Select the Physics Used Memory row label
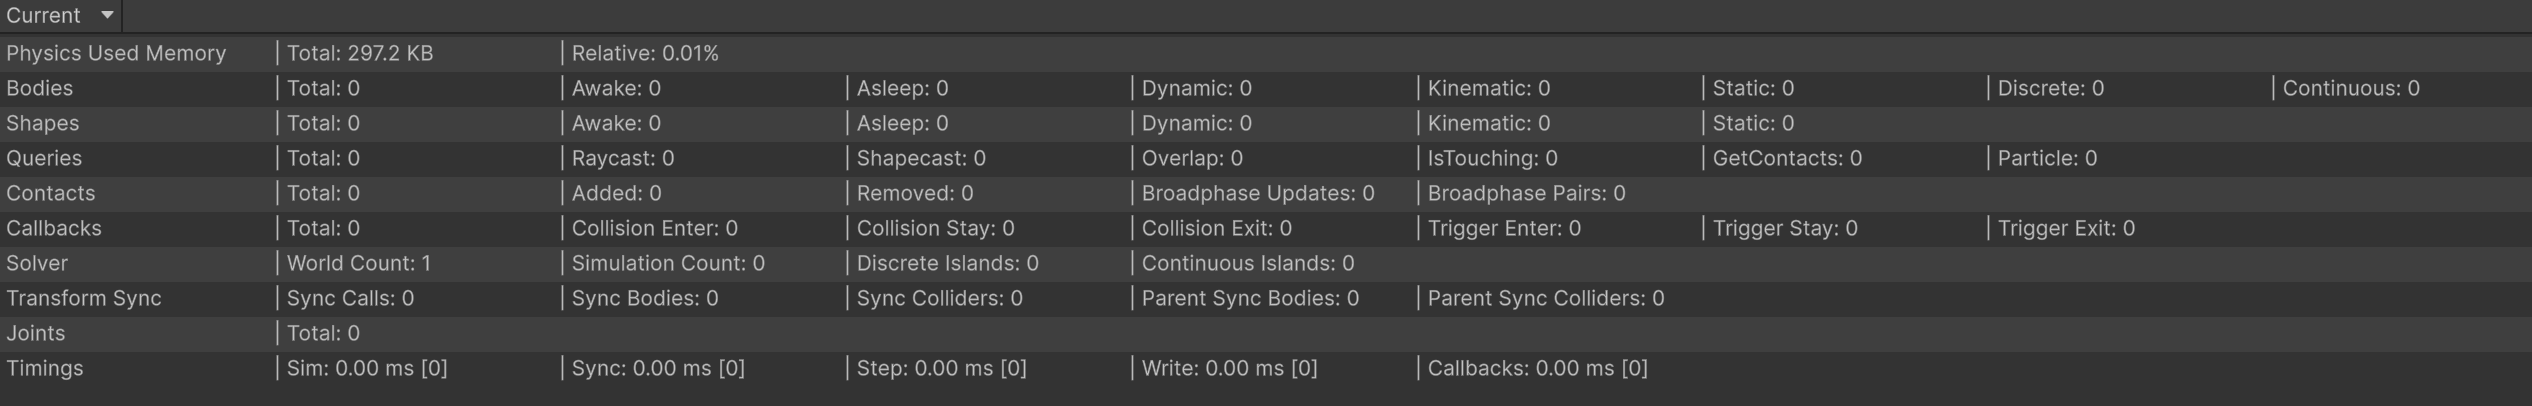 [x=116, y=53]
